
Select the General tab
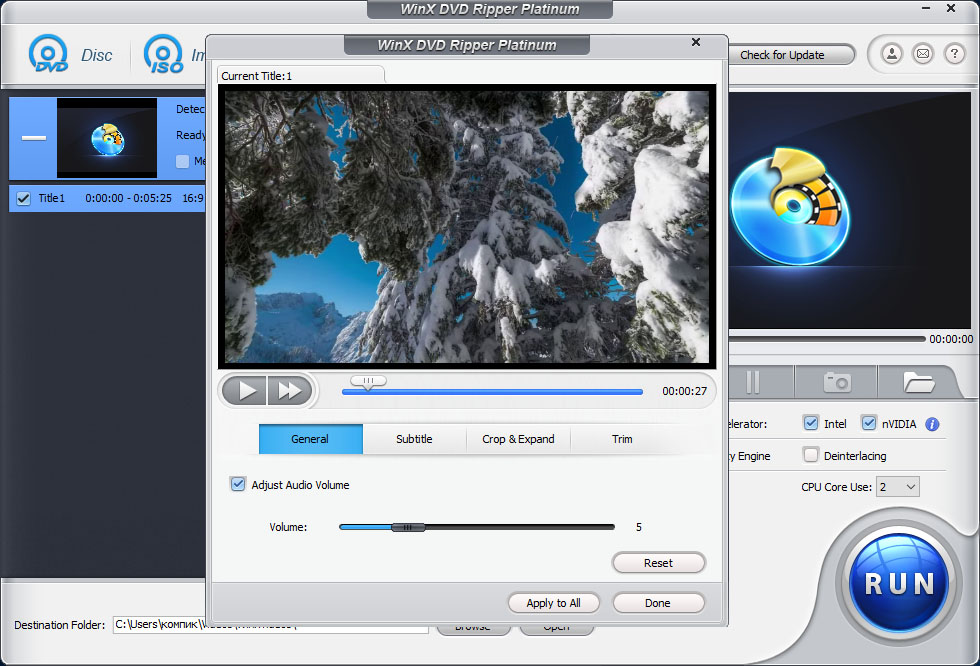coord(311,439)
